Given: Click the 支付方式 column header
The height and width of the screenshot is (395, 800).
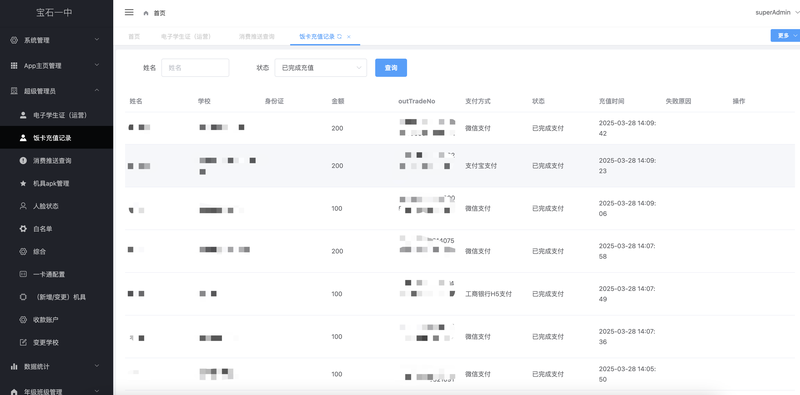Looking at the screenshot, I should (478, 101).
